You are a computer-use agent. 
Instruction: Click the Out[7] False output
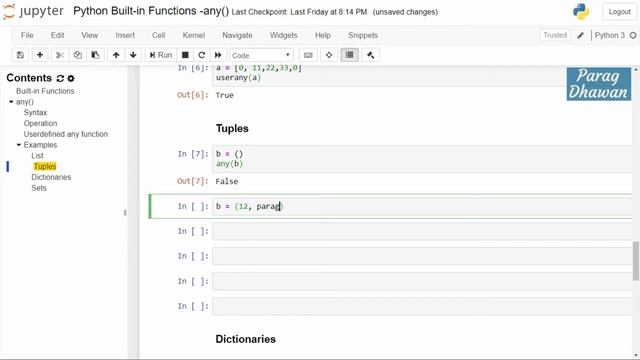pyautogui.click(x=227, y=182)
